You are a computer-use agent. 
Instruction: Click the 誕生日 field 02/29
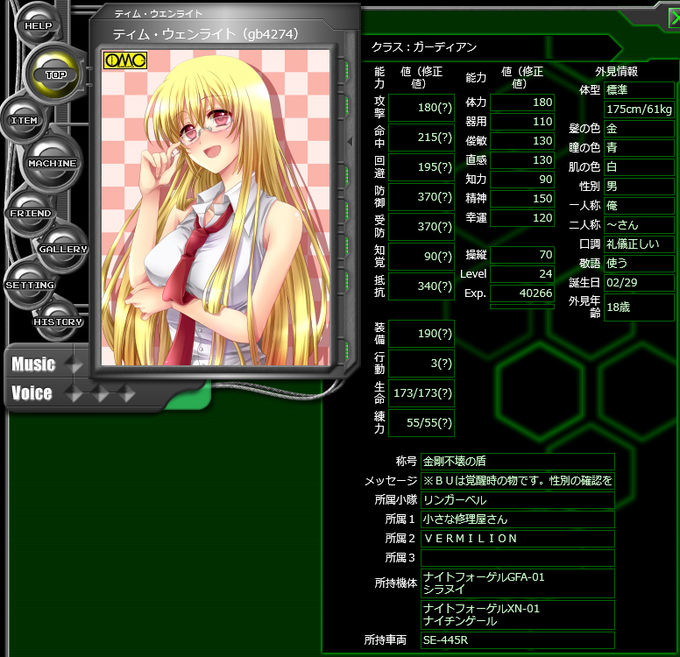tap(639, 283)
